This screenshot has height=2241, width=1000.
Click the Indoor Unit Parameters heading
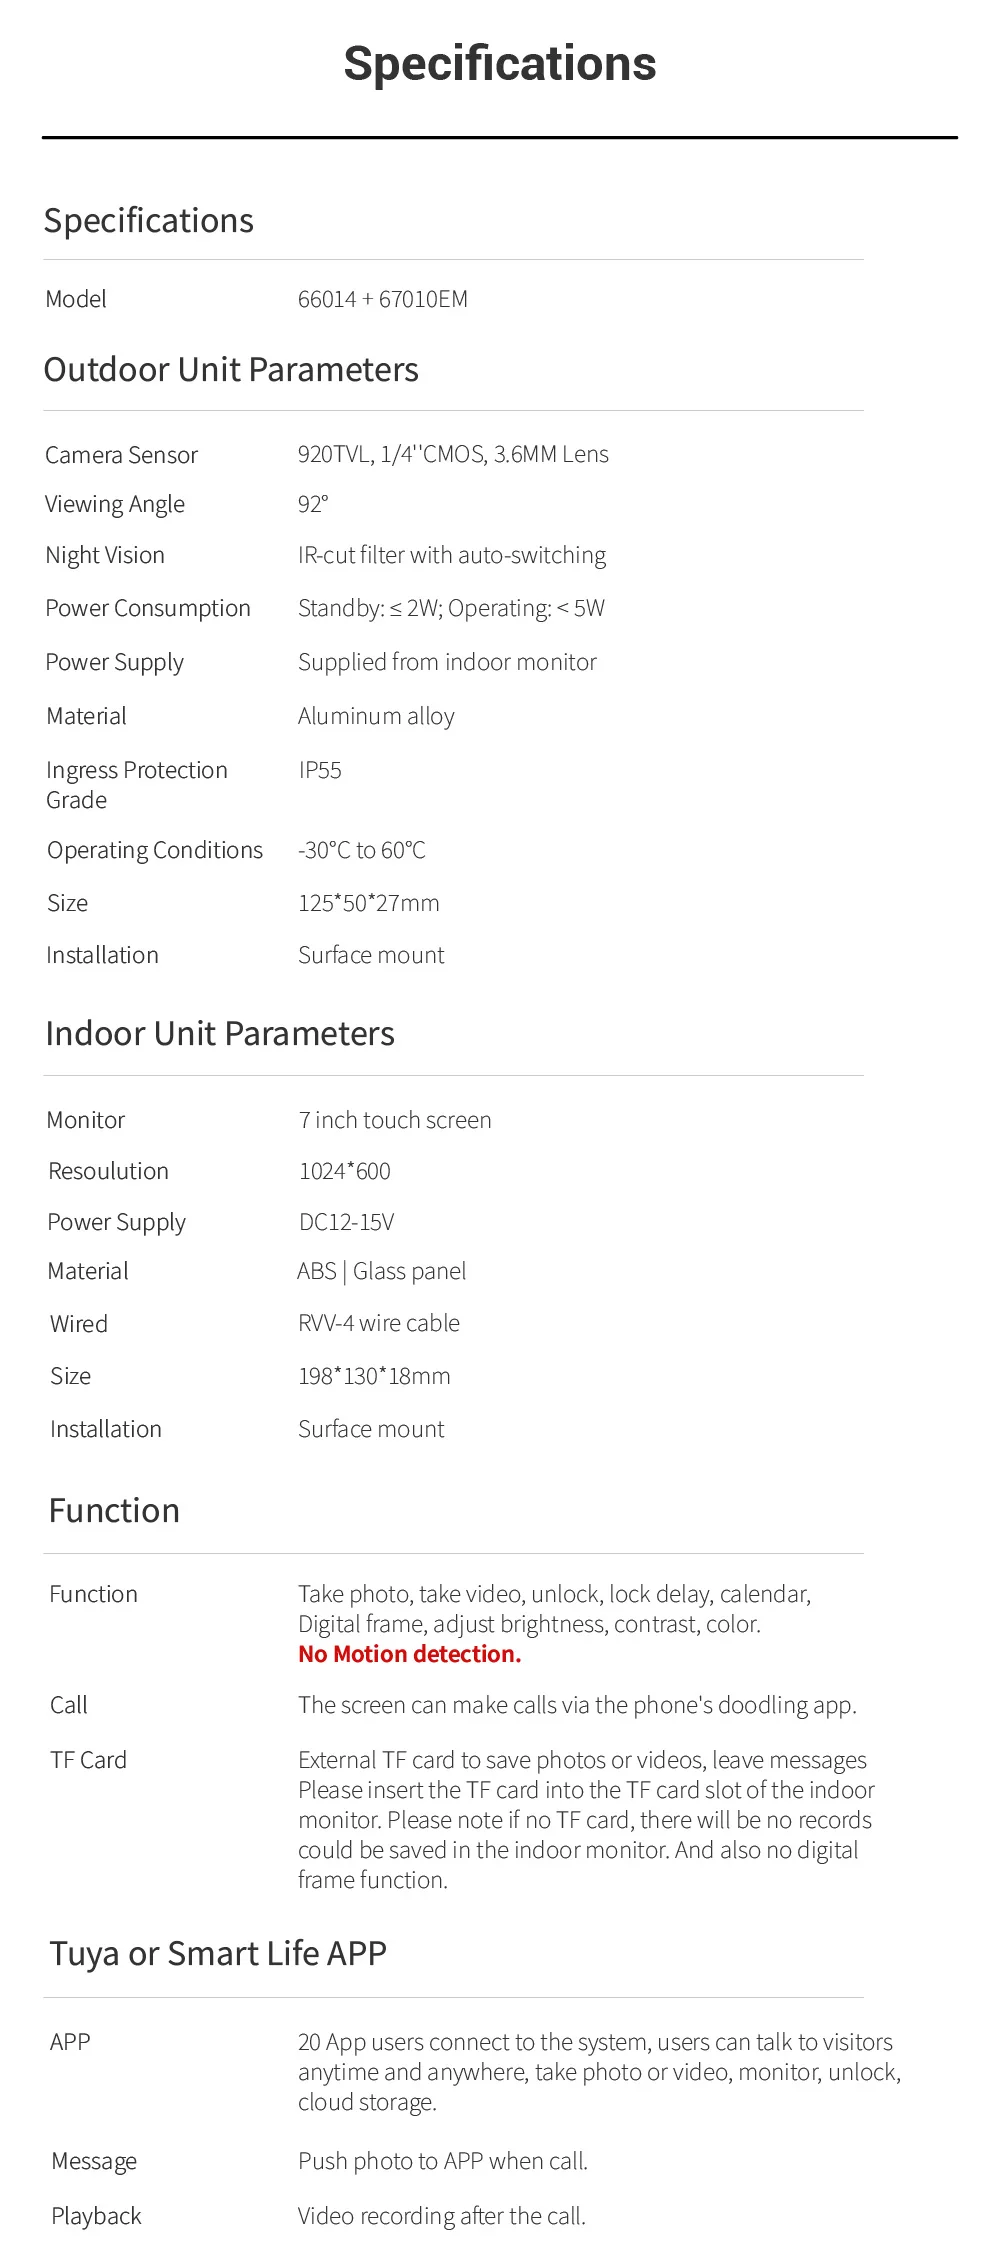point(220,1034)
